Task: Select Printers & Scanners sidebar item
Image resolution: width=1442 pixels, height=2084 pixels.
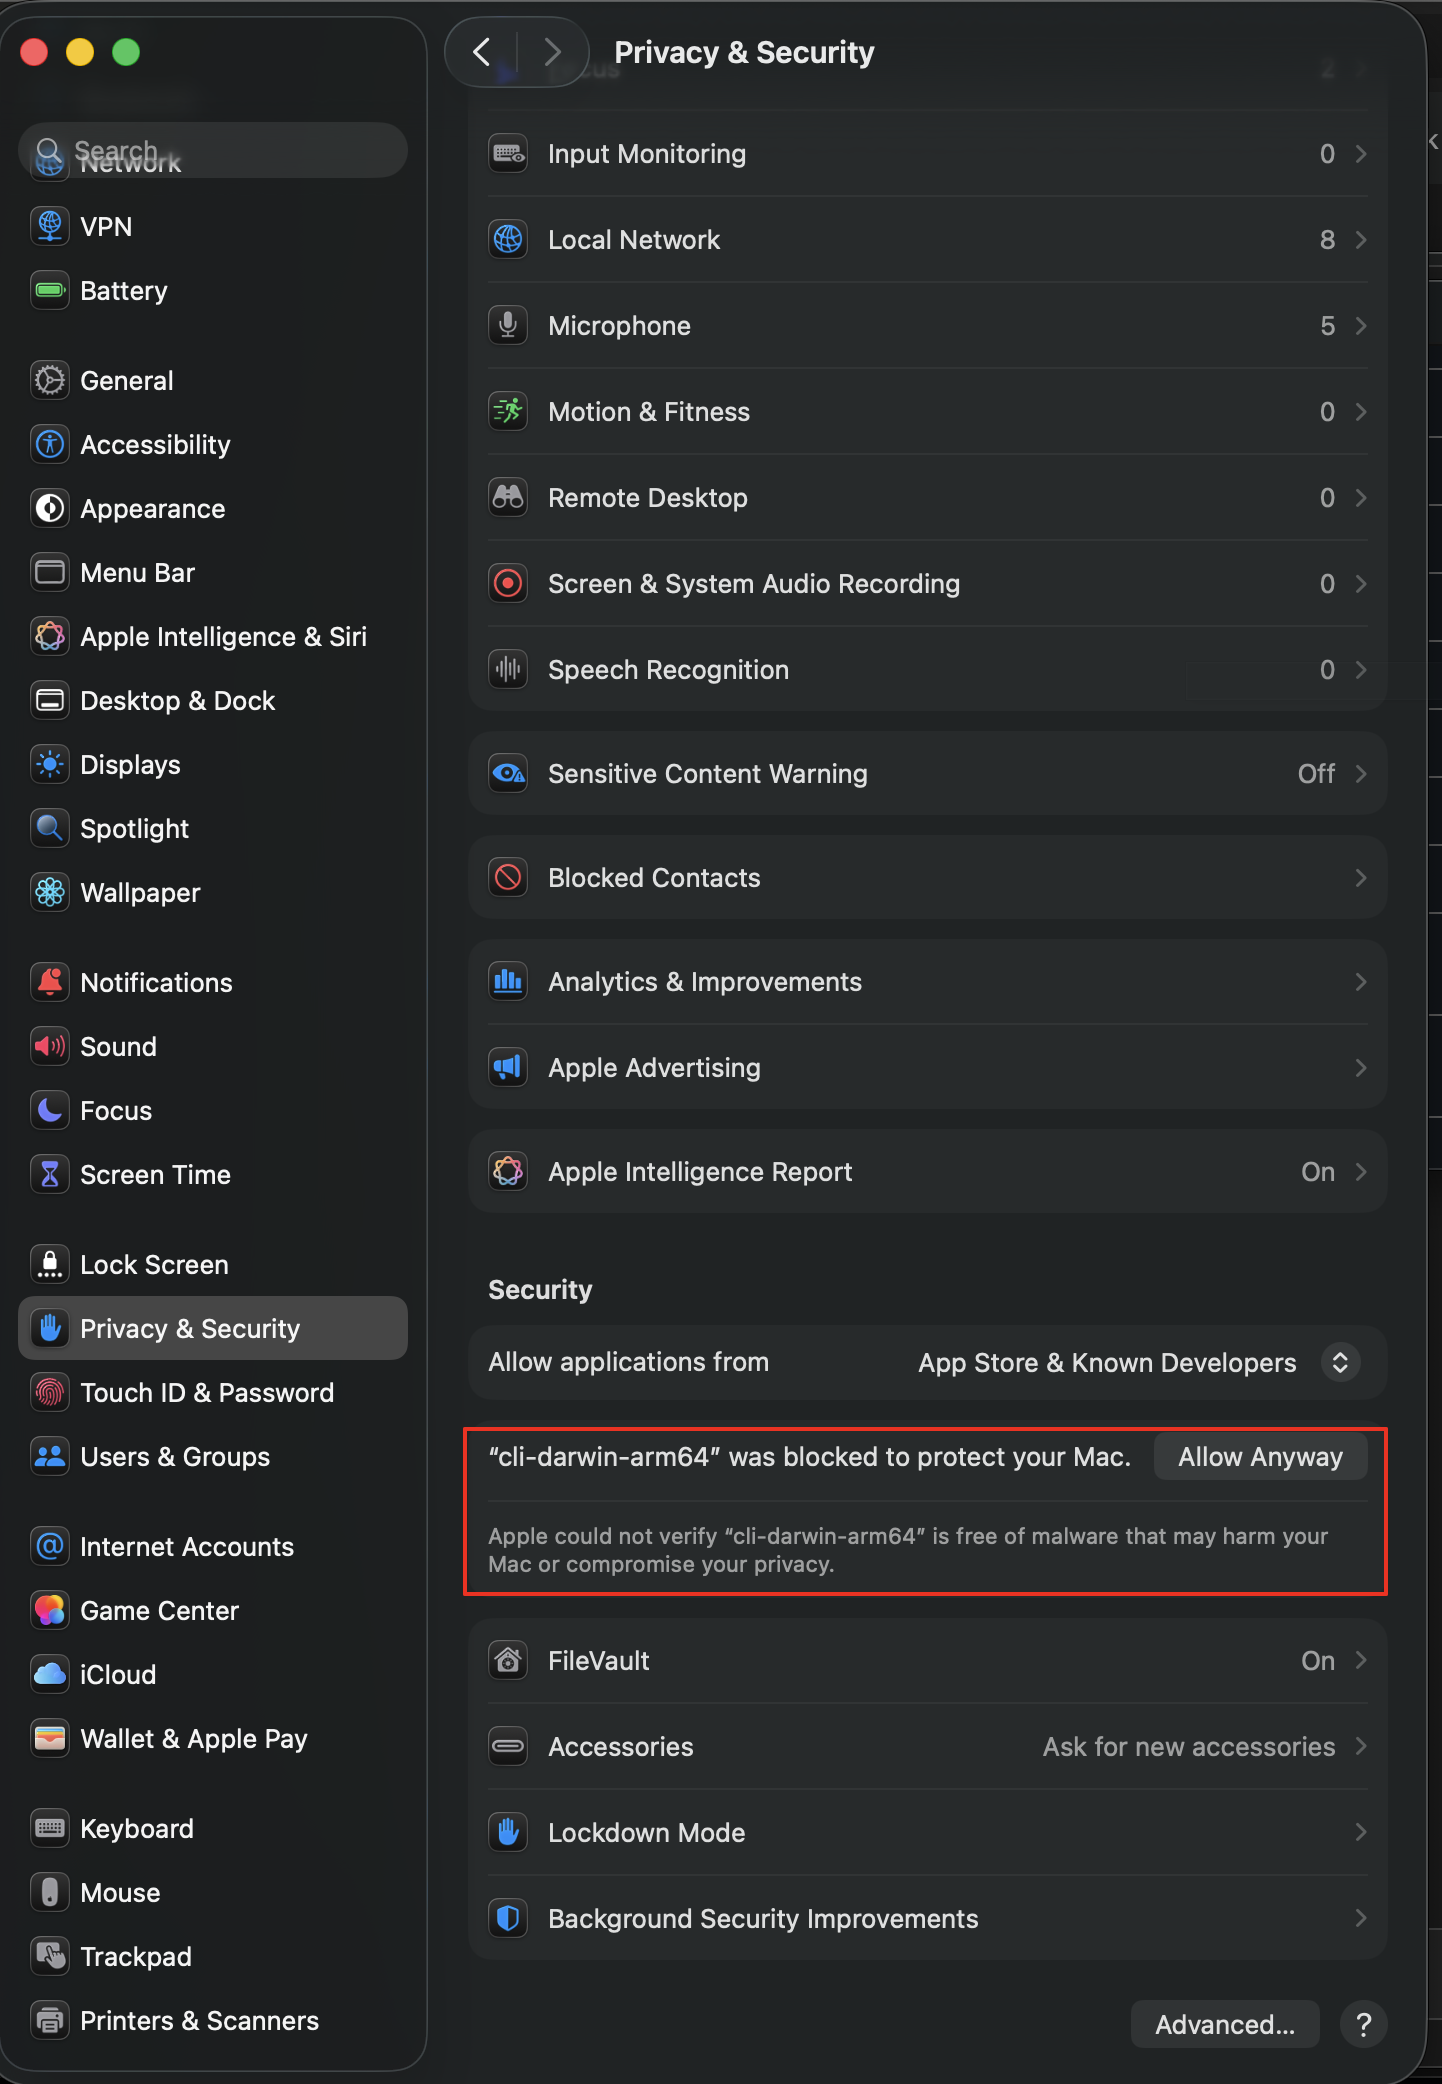Action: click(x=213, y=2020)
